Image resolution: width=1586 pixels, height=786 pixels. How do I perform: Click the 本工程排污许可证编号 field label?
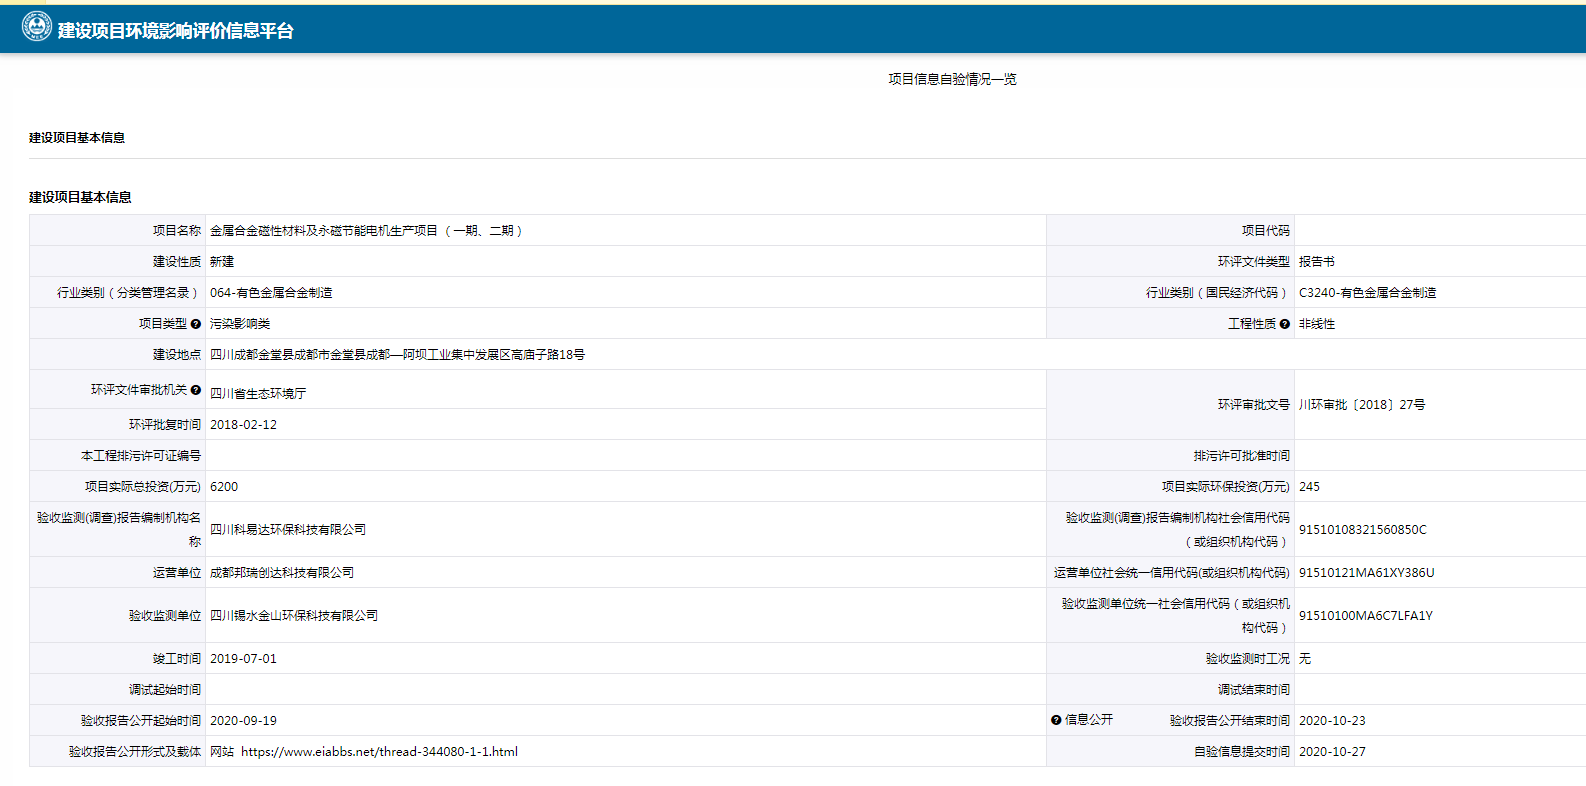tap(141, 456)
